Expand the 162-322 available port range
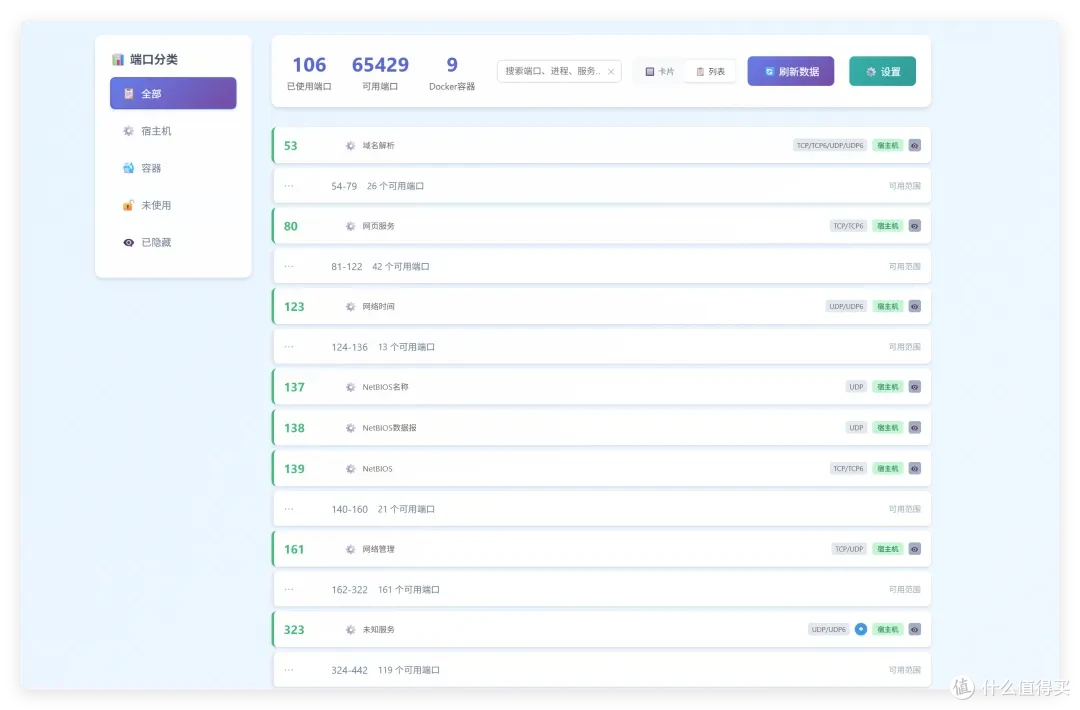The image size is (1080, 710). point(602,589)
